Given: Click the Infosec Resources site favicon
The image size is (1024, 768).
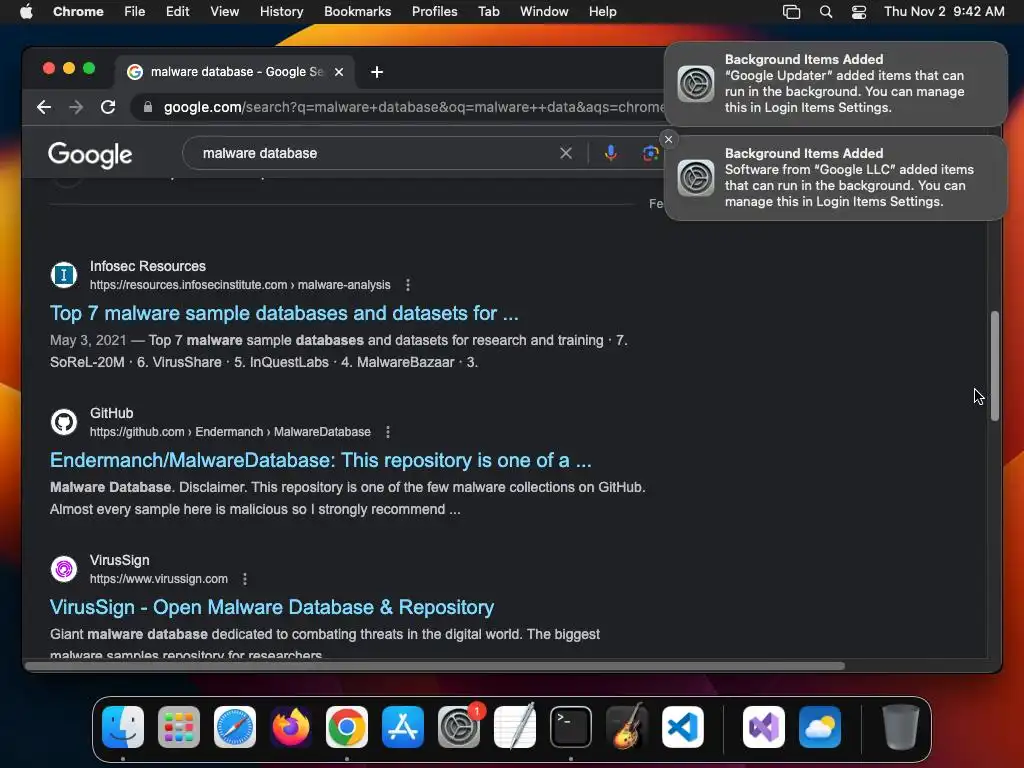Looking at the screenshot, I should pyautogui.click(x=64, y=275).
